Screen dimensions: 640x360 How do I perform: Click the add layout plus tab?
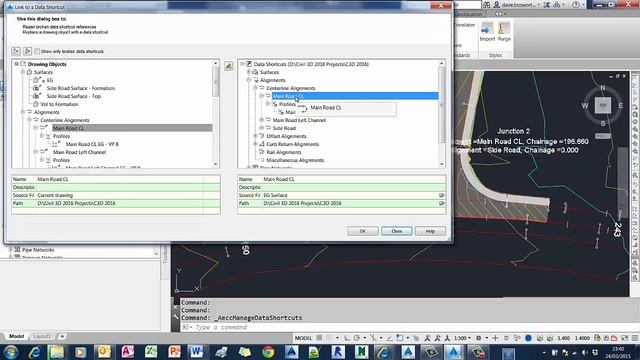click(62, 336)
